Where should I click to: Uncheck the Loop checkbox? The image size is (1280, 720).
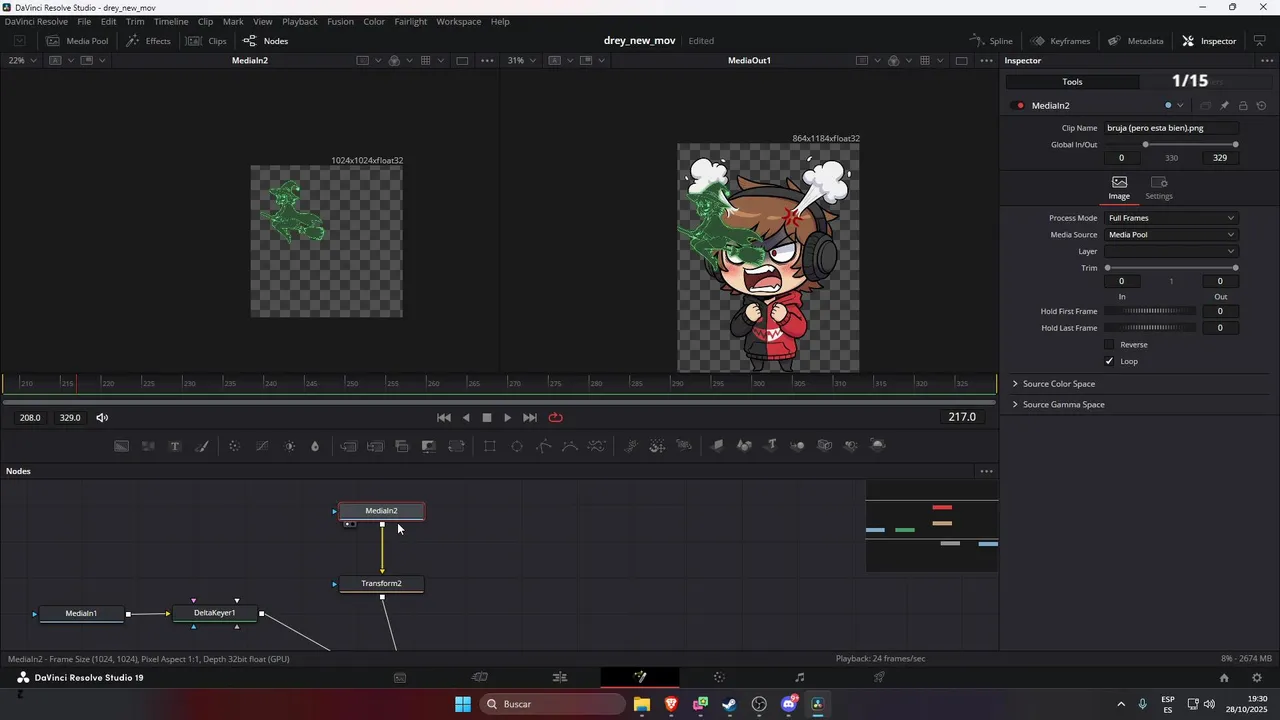click(x=1109, y=361)
